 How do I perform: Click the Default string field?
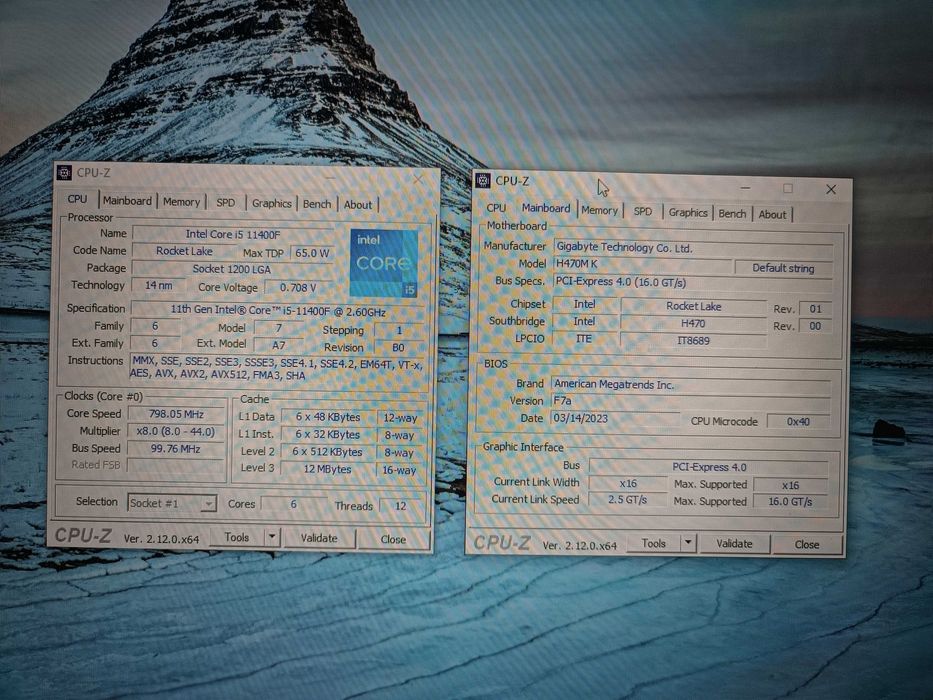coord(783,268)
